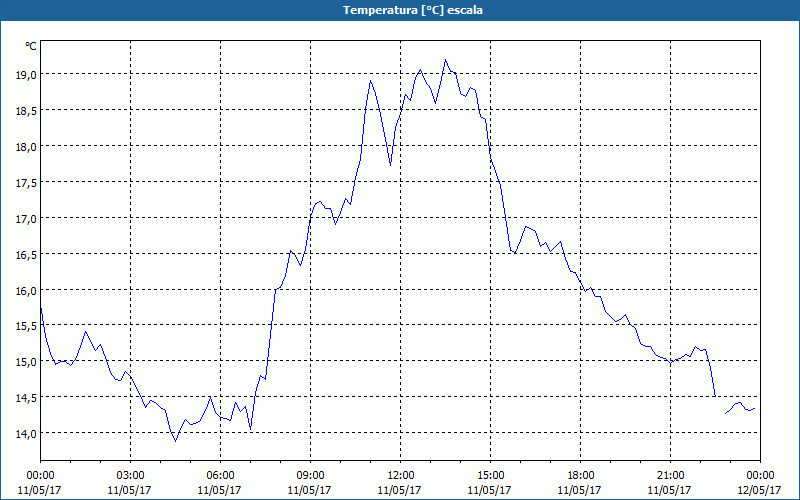Click the 21:00 time axis label

pyautogui.click(x=670, y=476)
